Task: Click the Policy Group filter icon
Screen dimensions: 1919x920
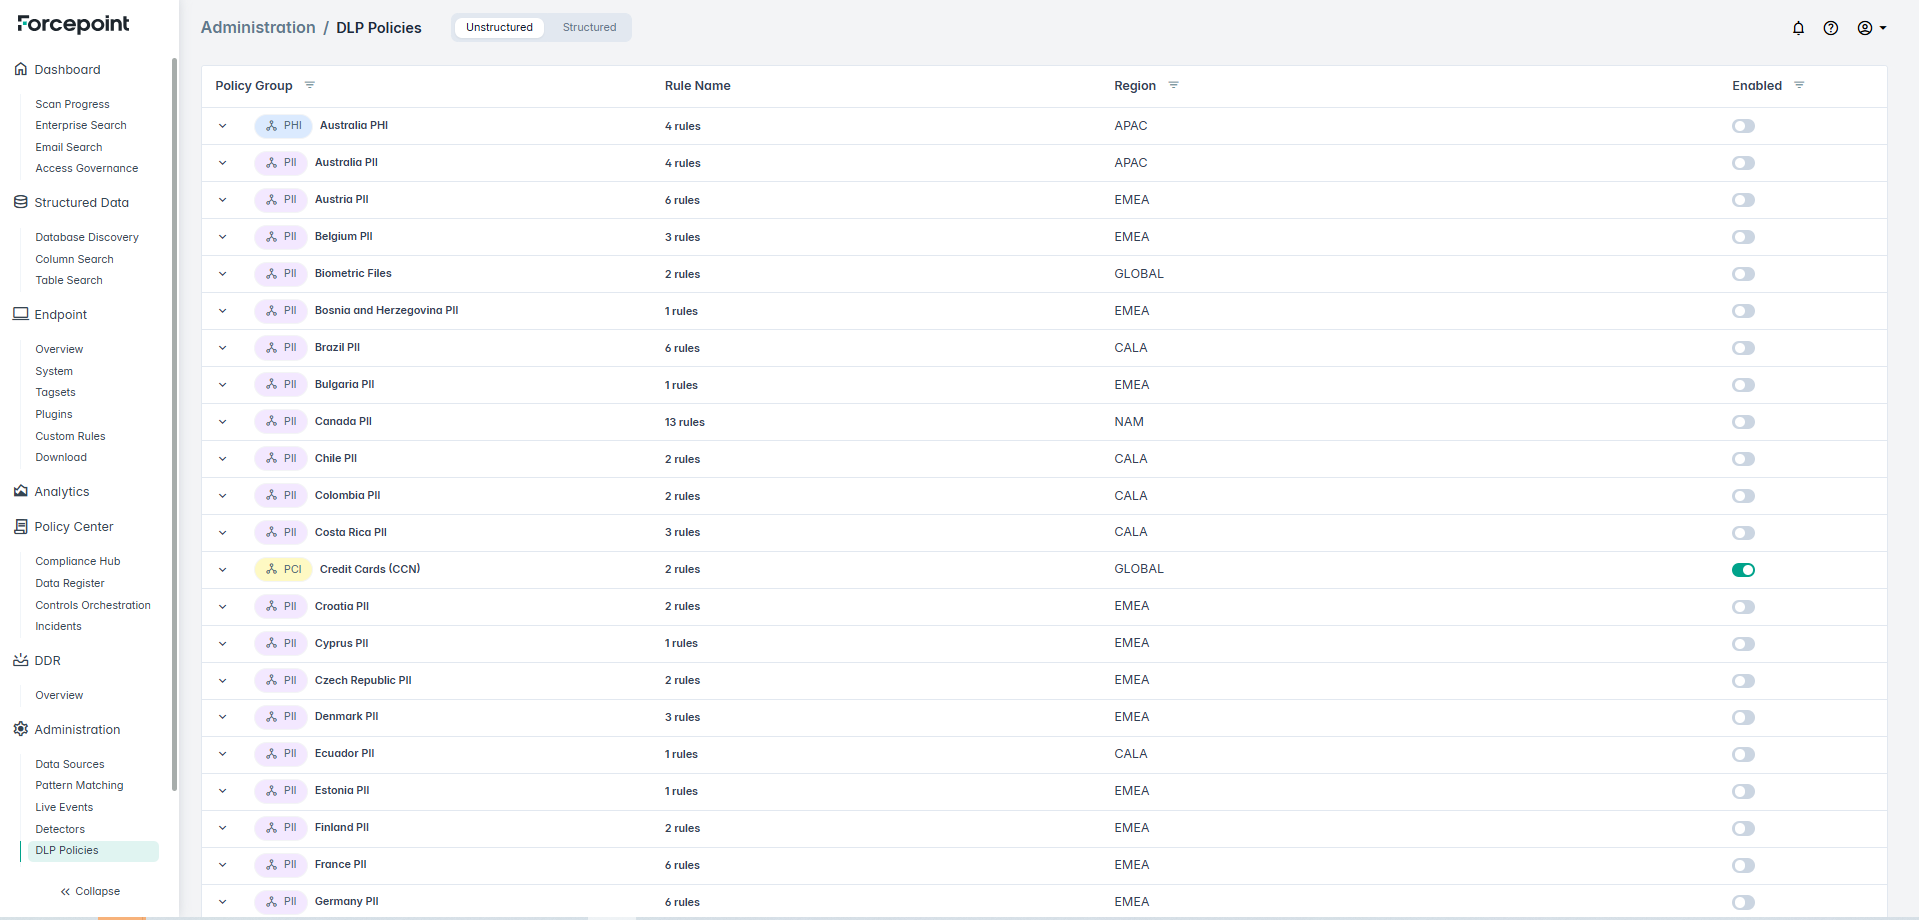Action: [x=310, y=85]
